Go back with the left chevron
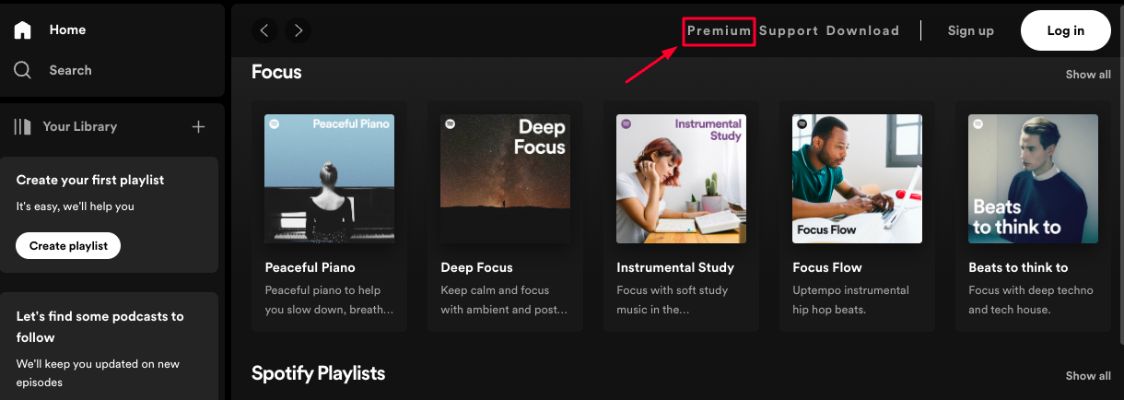 [x=265, y=30]
